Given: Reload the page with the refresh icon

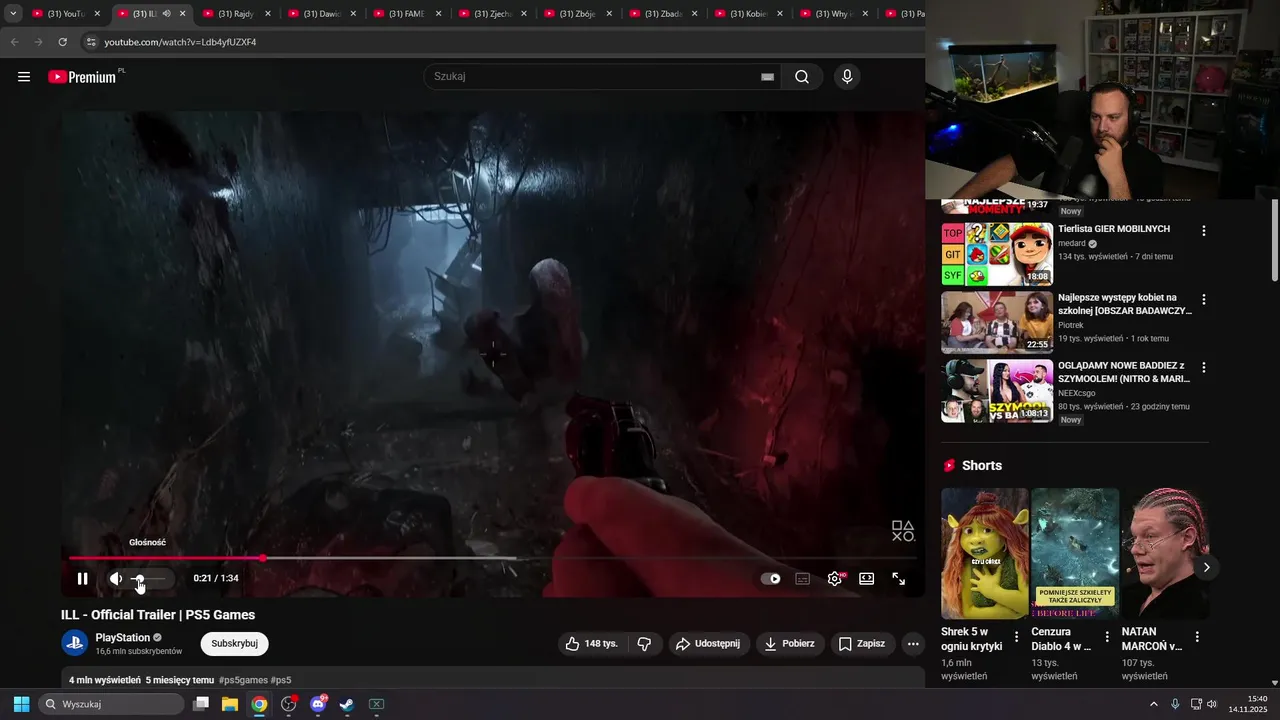Looking at the screenshot, I should point(62,42).
